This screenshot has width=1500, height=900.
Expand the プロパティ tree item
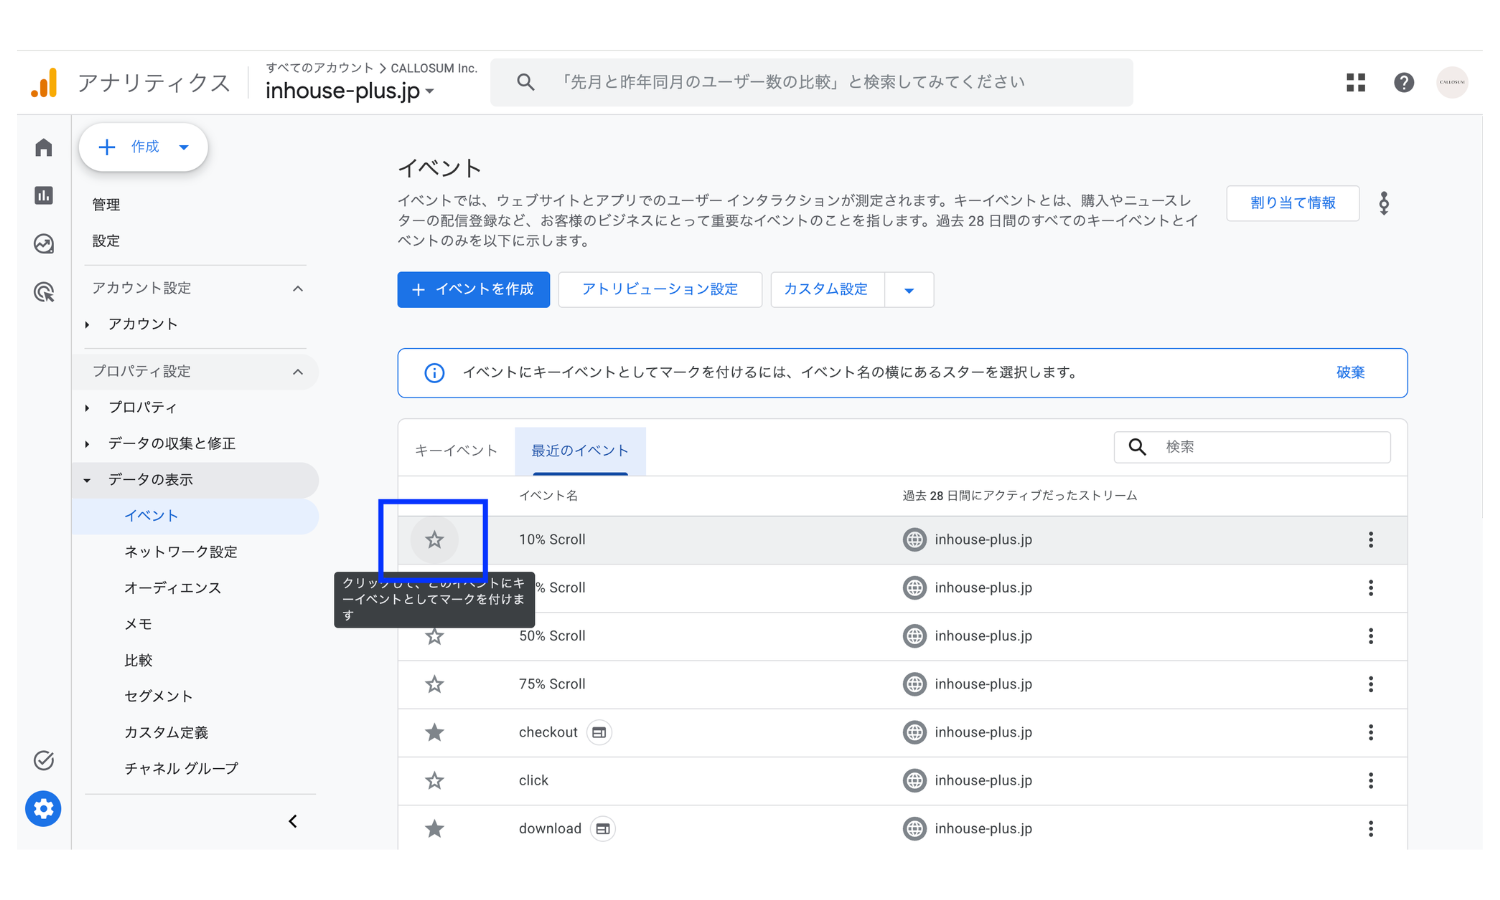(x=88, y=407)
